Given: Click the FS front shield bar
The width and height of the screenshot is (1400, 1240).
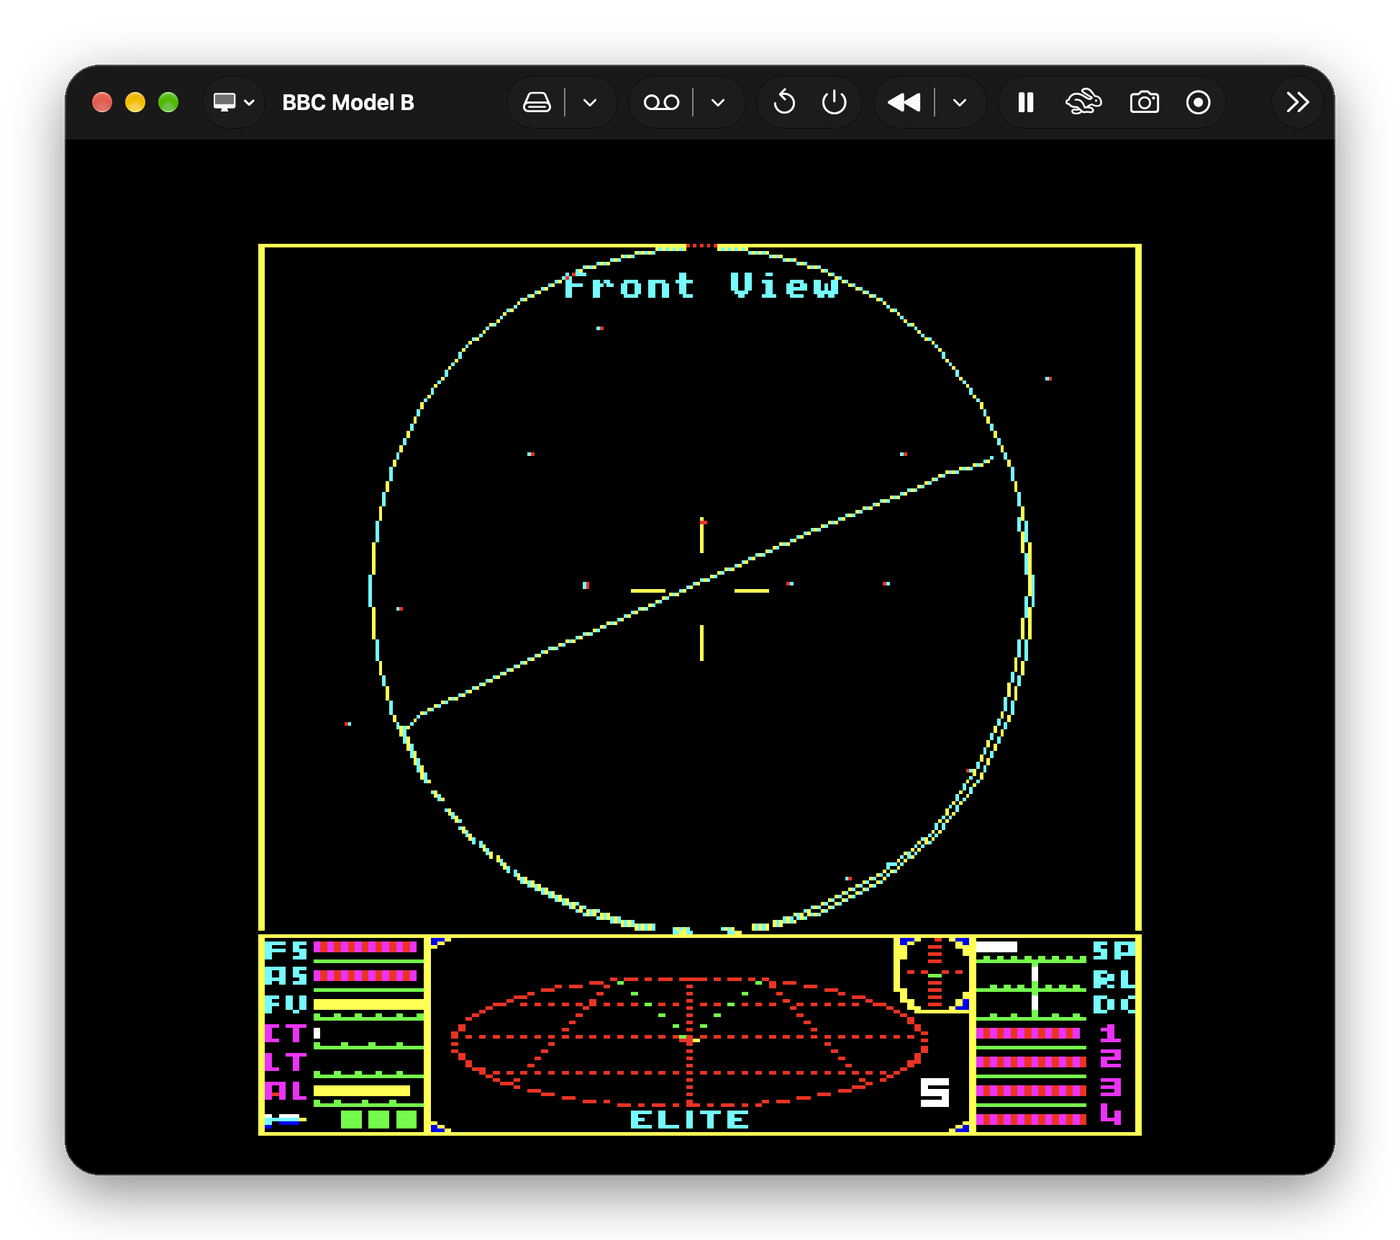Looking at the screenshot, I should click(365, 947).
